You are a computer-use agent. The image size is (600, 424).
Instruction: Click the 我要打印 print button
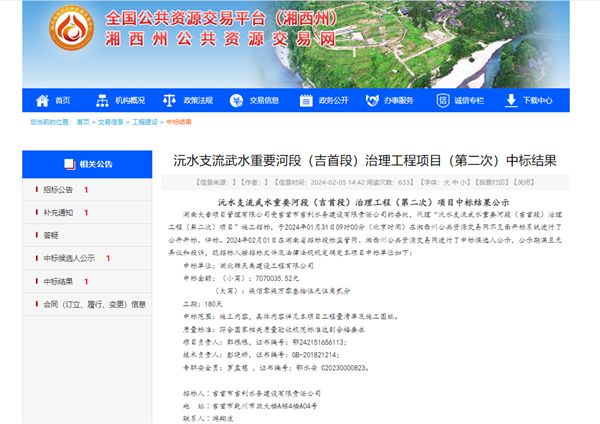[x=526, y=183]
